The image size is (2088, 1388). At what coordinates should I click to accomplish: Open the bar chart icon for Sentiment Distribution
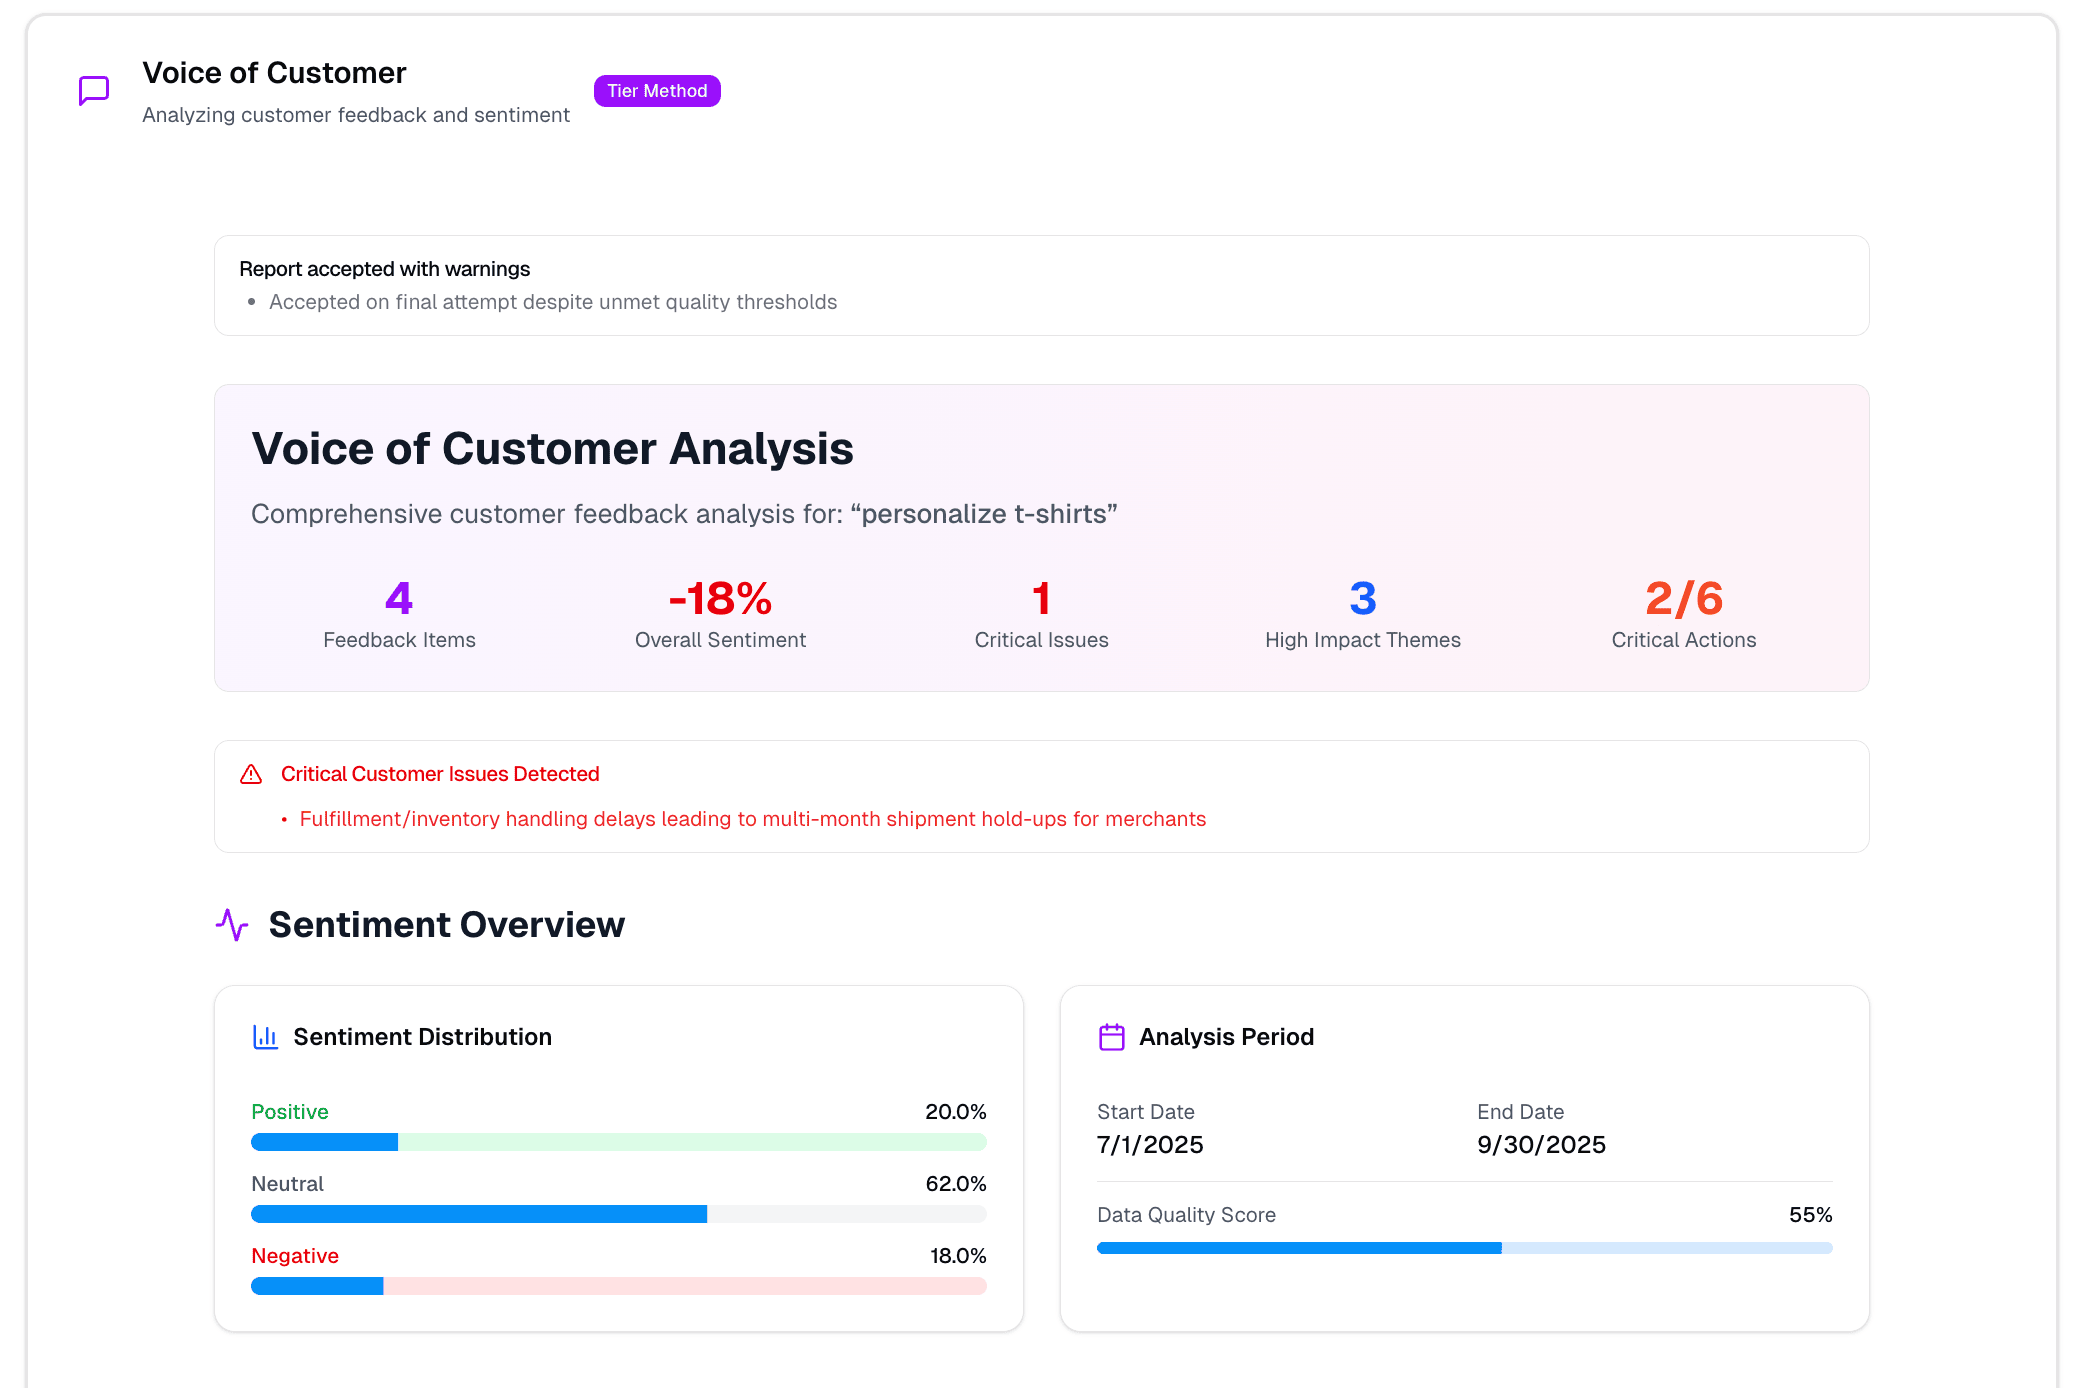point(265,1037)
